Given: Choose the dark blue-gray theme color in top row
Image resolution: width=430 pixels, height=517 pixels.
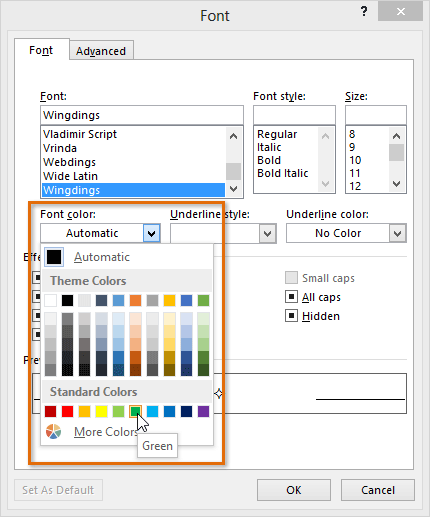Looking at the screenshot, I should (x=101, y=300).
